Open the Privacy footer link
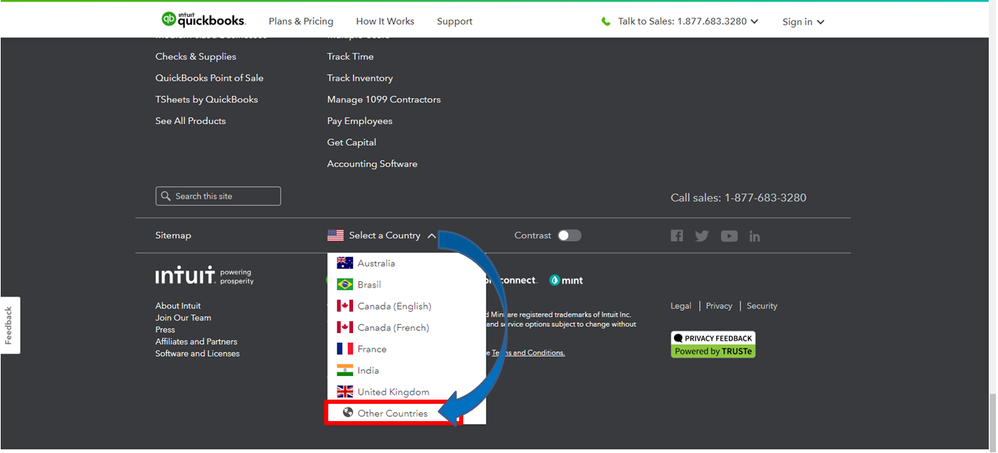 coord(719,306)
